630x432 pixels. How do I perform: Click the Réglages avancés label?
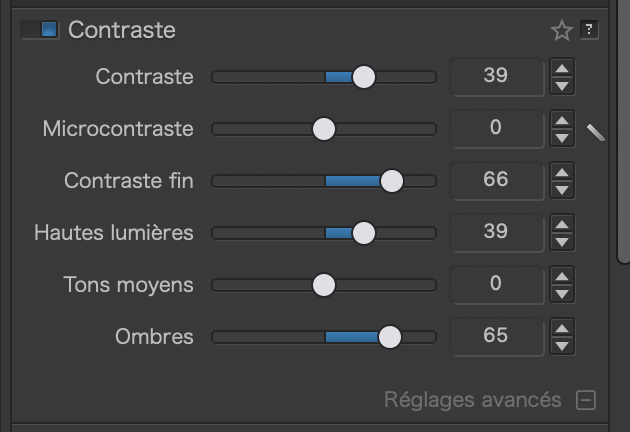tap(473, 400)
